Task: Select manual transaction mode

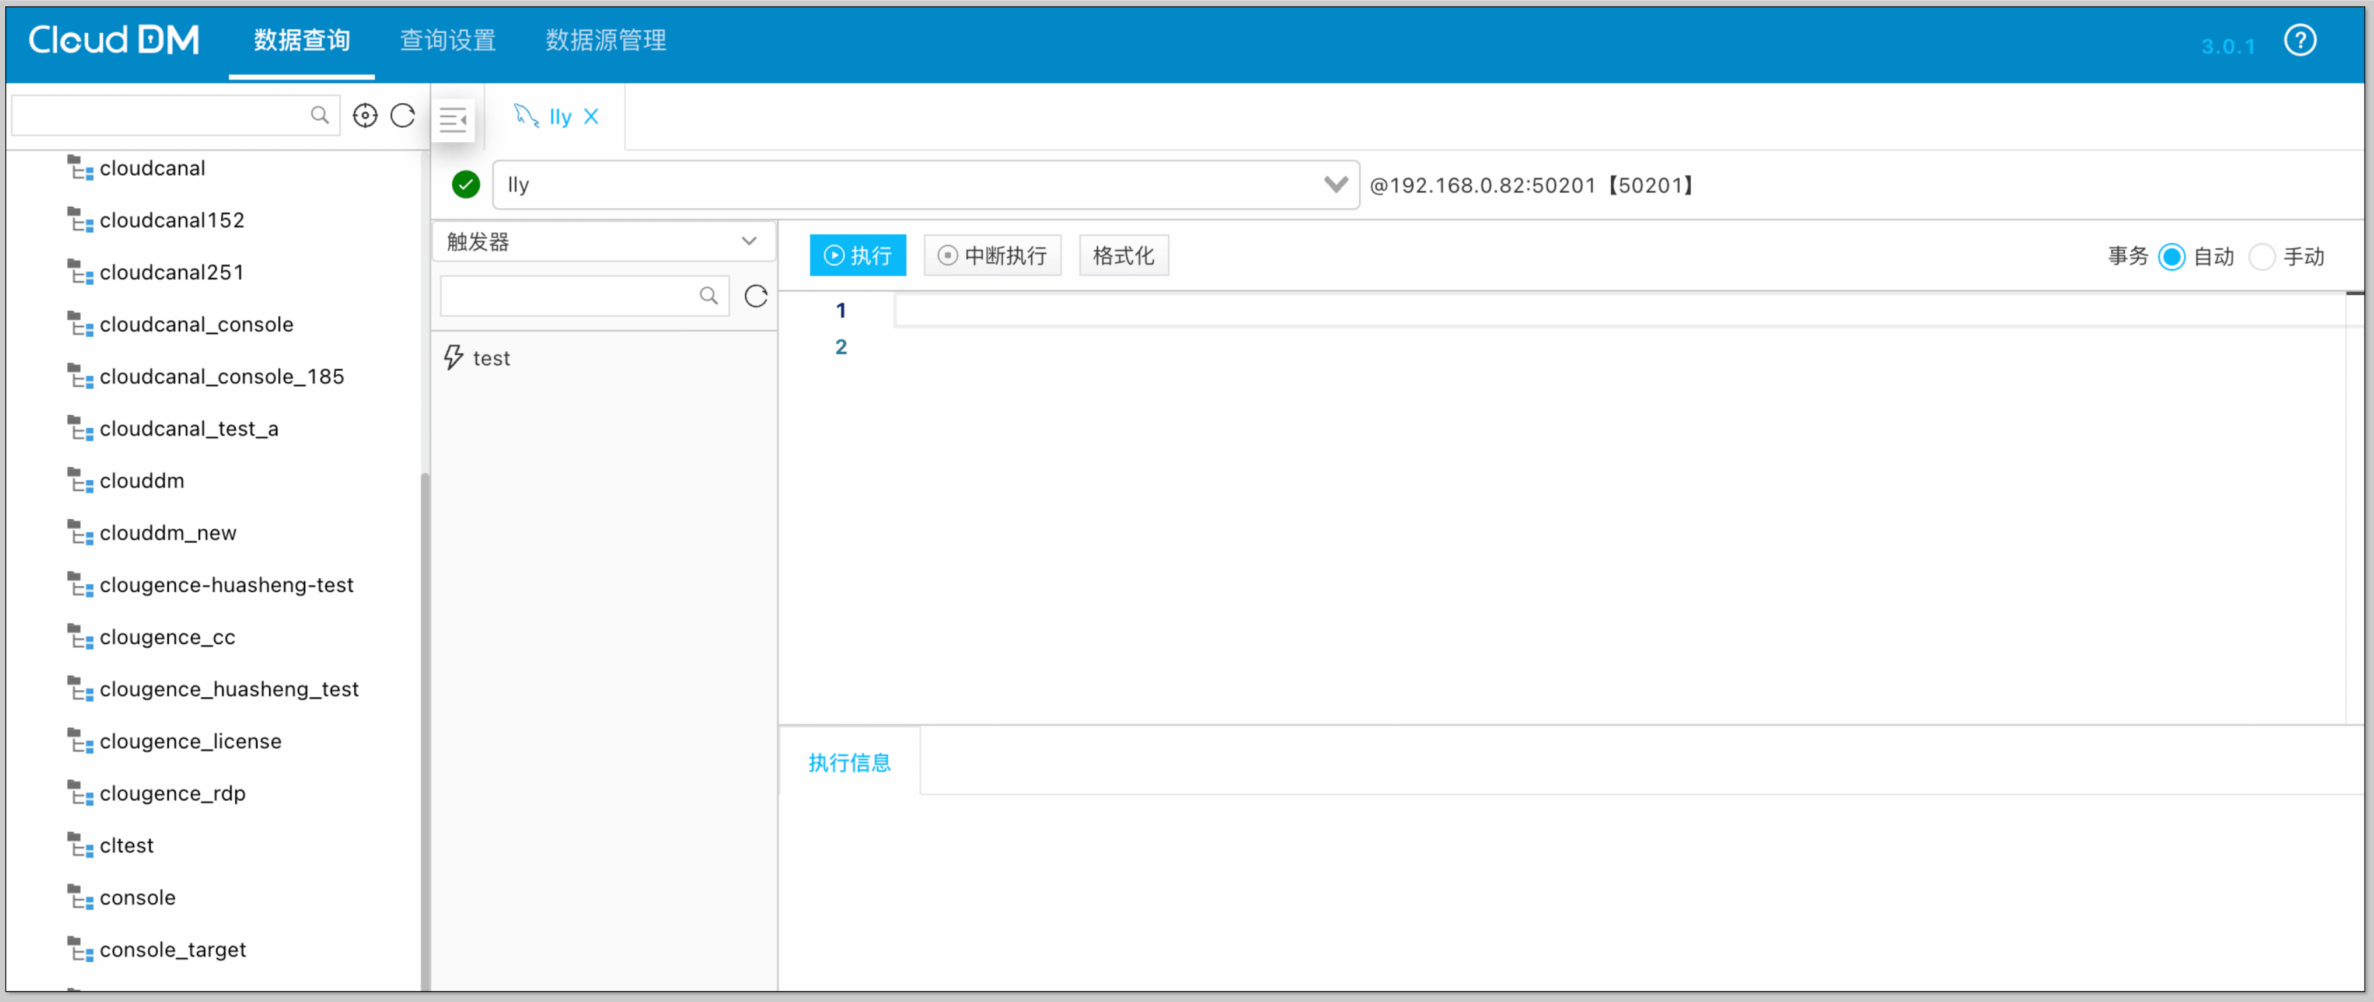Action: click(2262, 257)
